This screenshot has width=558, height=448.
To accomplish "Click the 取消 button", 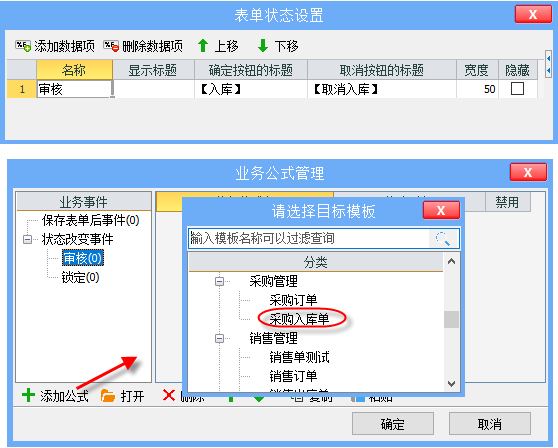I will (x=490, y=424).
